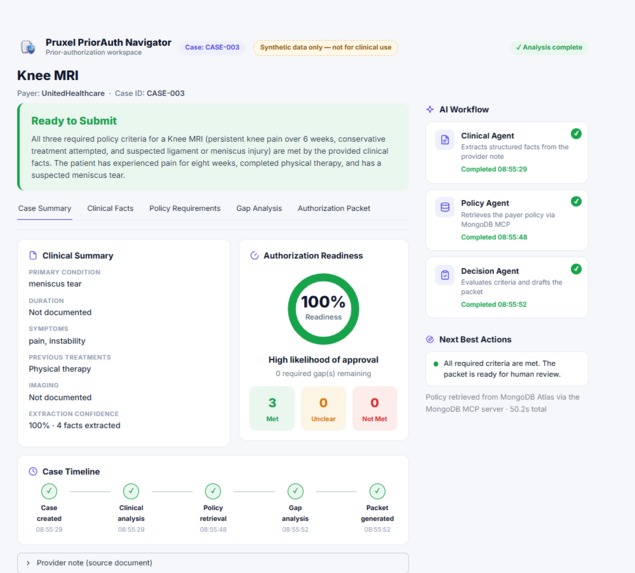
Task: Go to the Gap Analysis tab
Action: click(x=259, y=208)
